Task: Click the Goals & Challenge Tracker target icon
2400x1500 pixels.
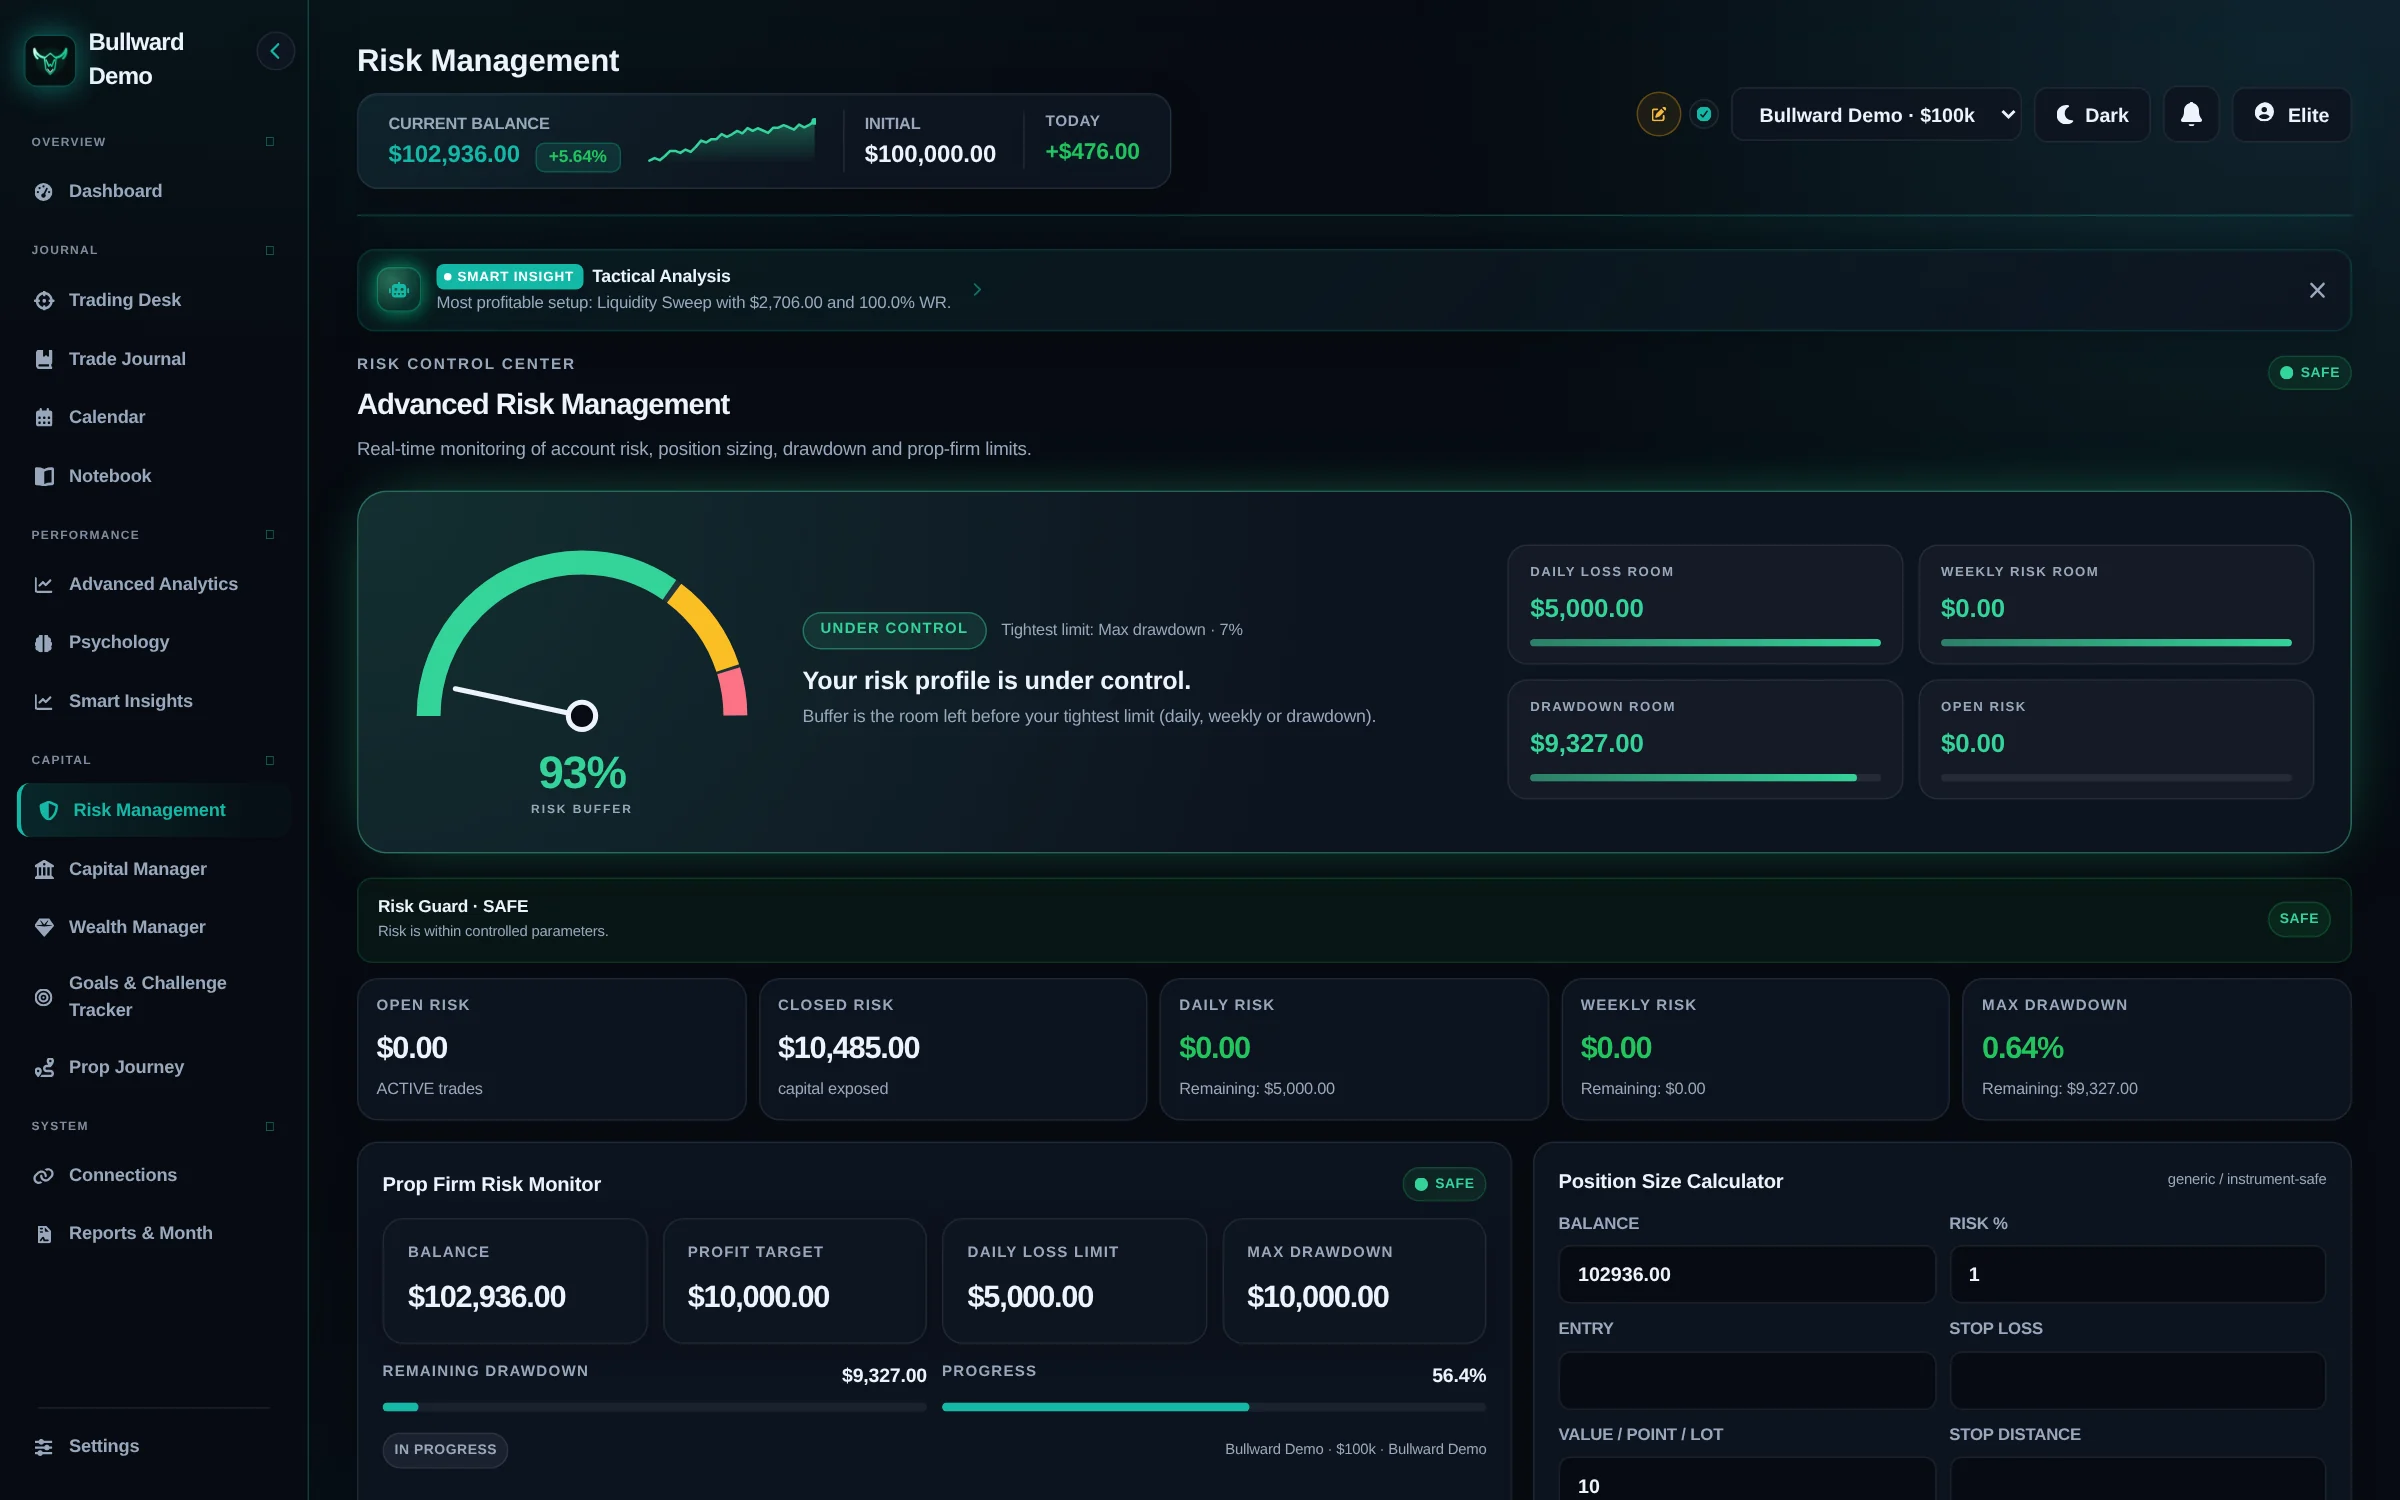Action: click(44, 997)
